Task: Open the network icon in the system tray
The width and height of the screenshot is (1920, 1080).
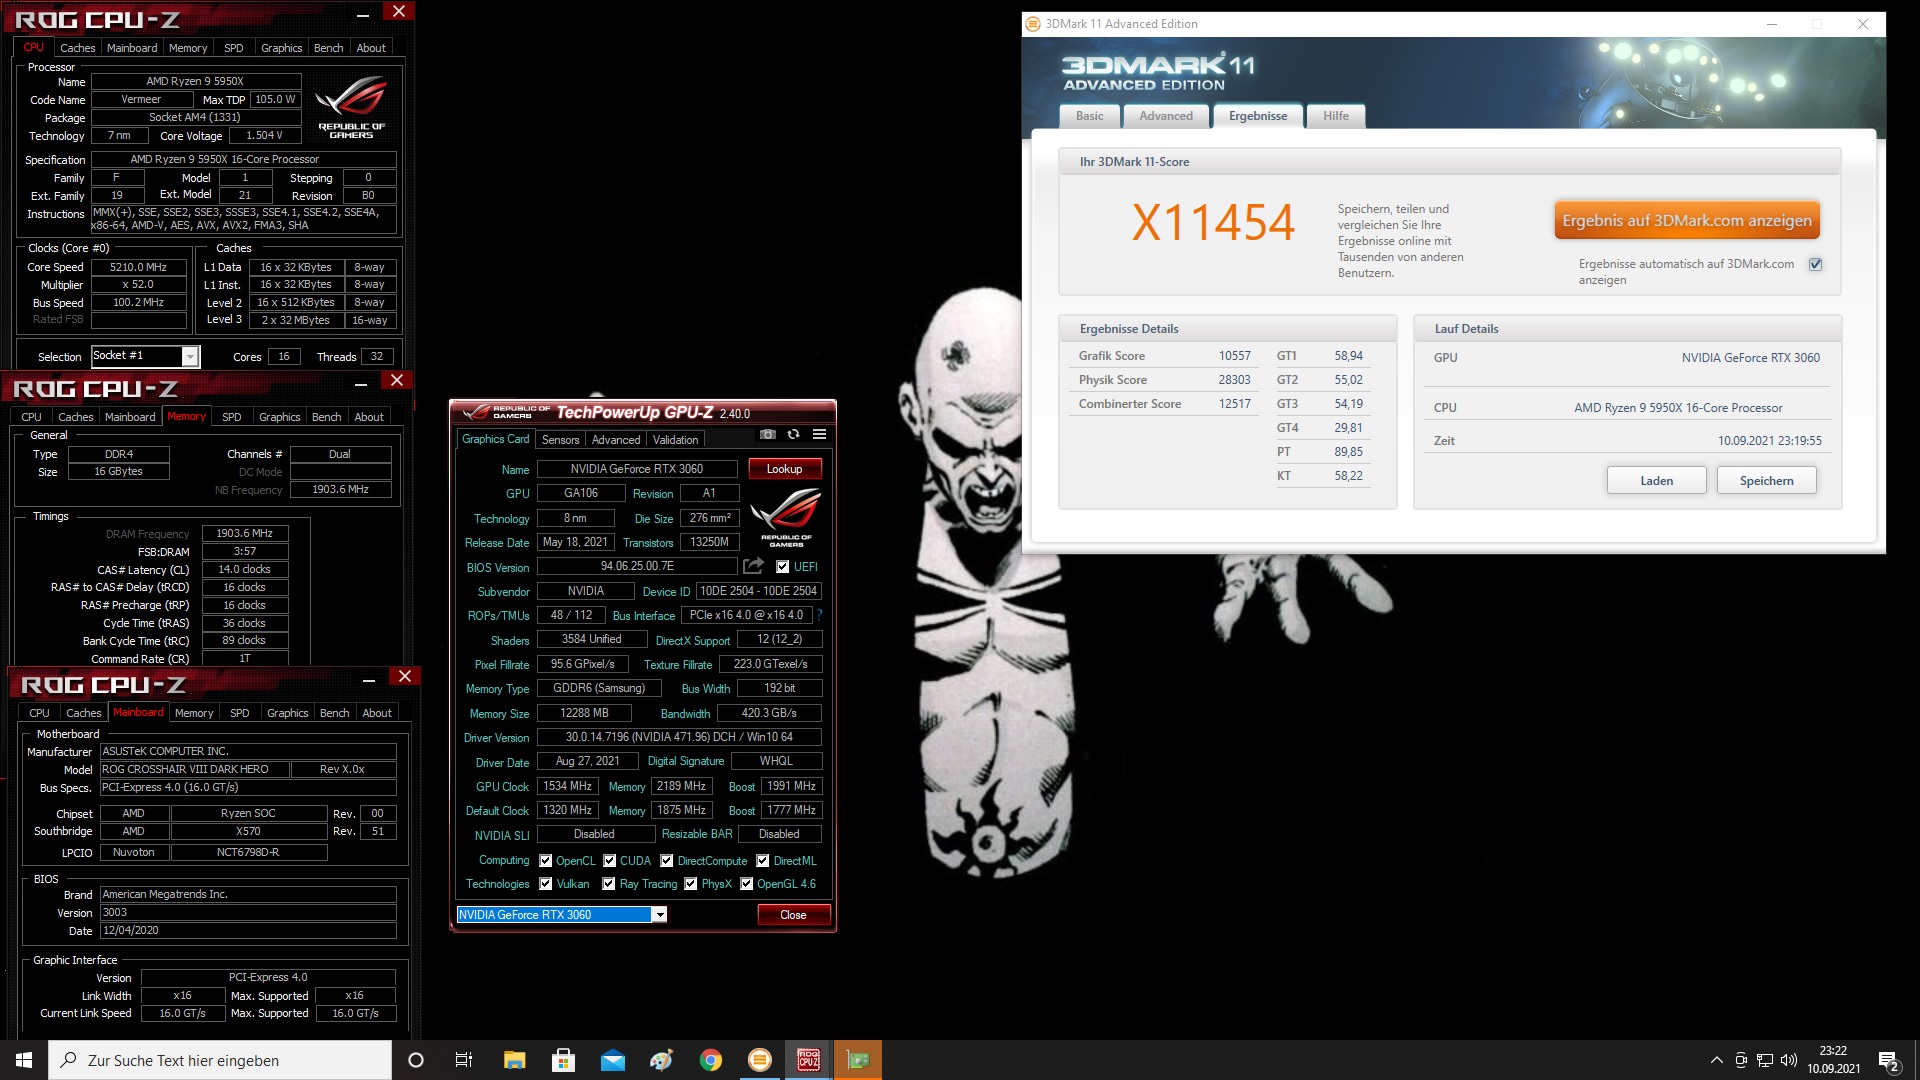Action: [1765, 1060]
